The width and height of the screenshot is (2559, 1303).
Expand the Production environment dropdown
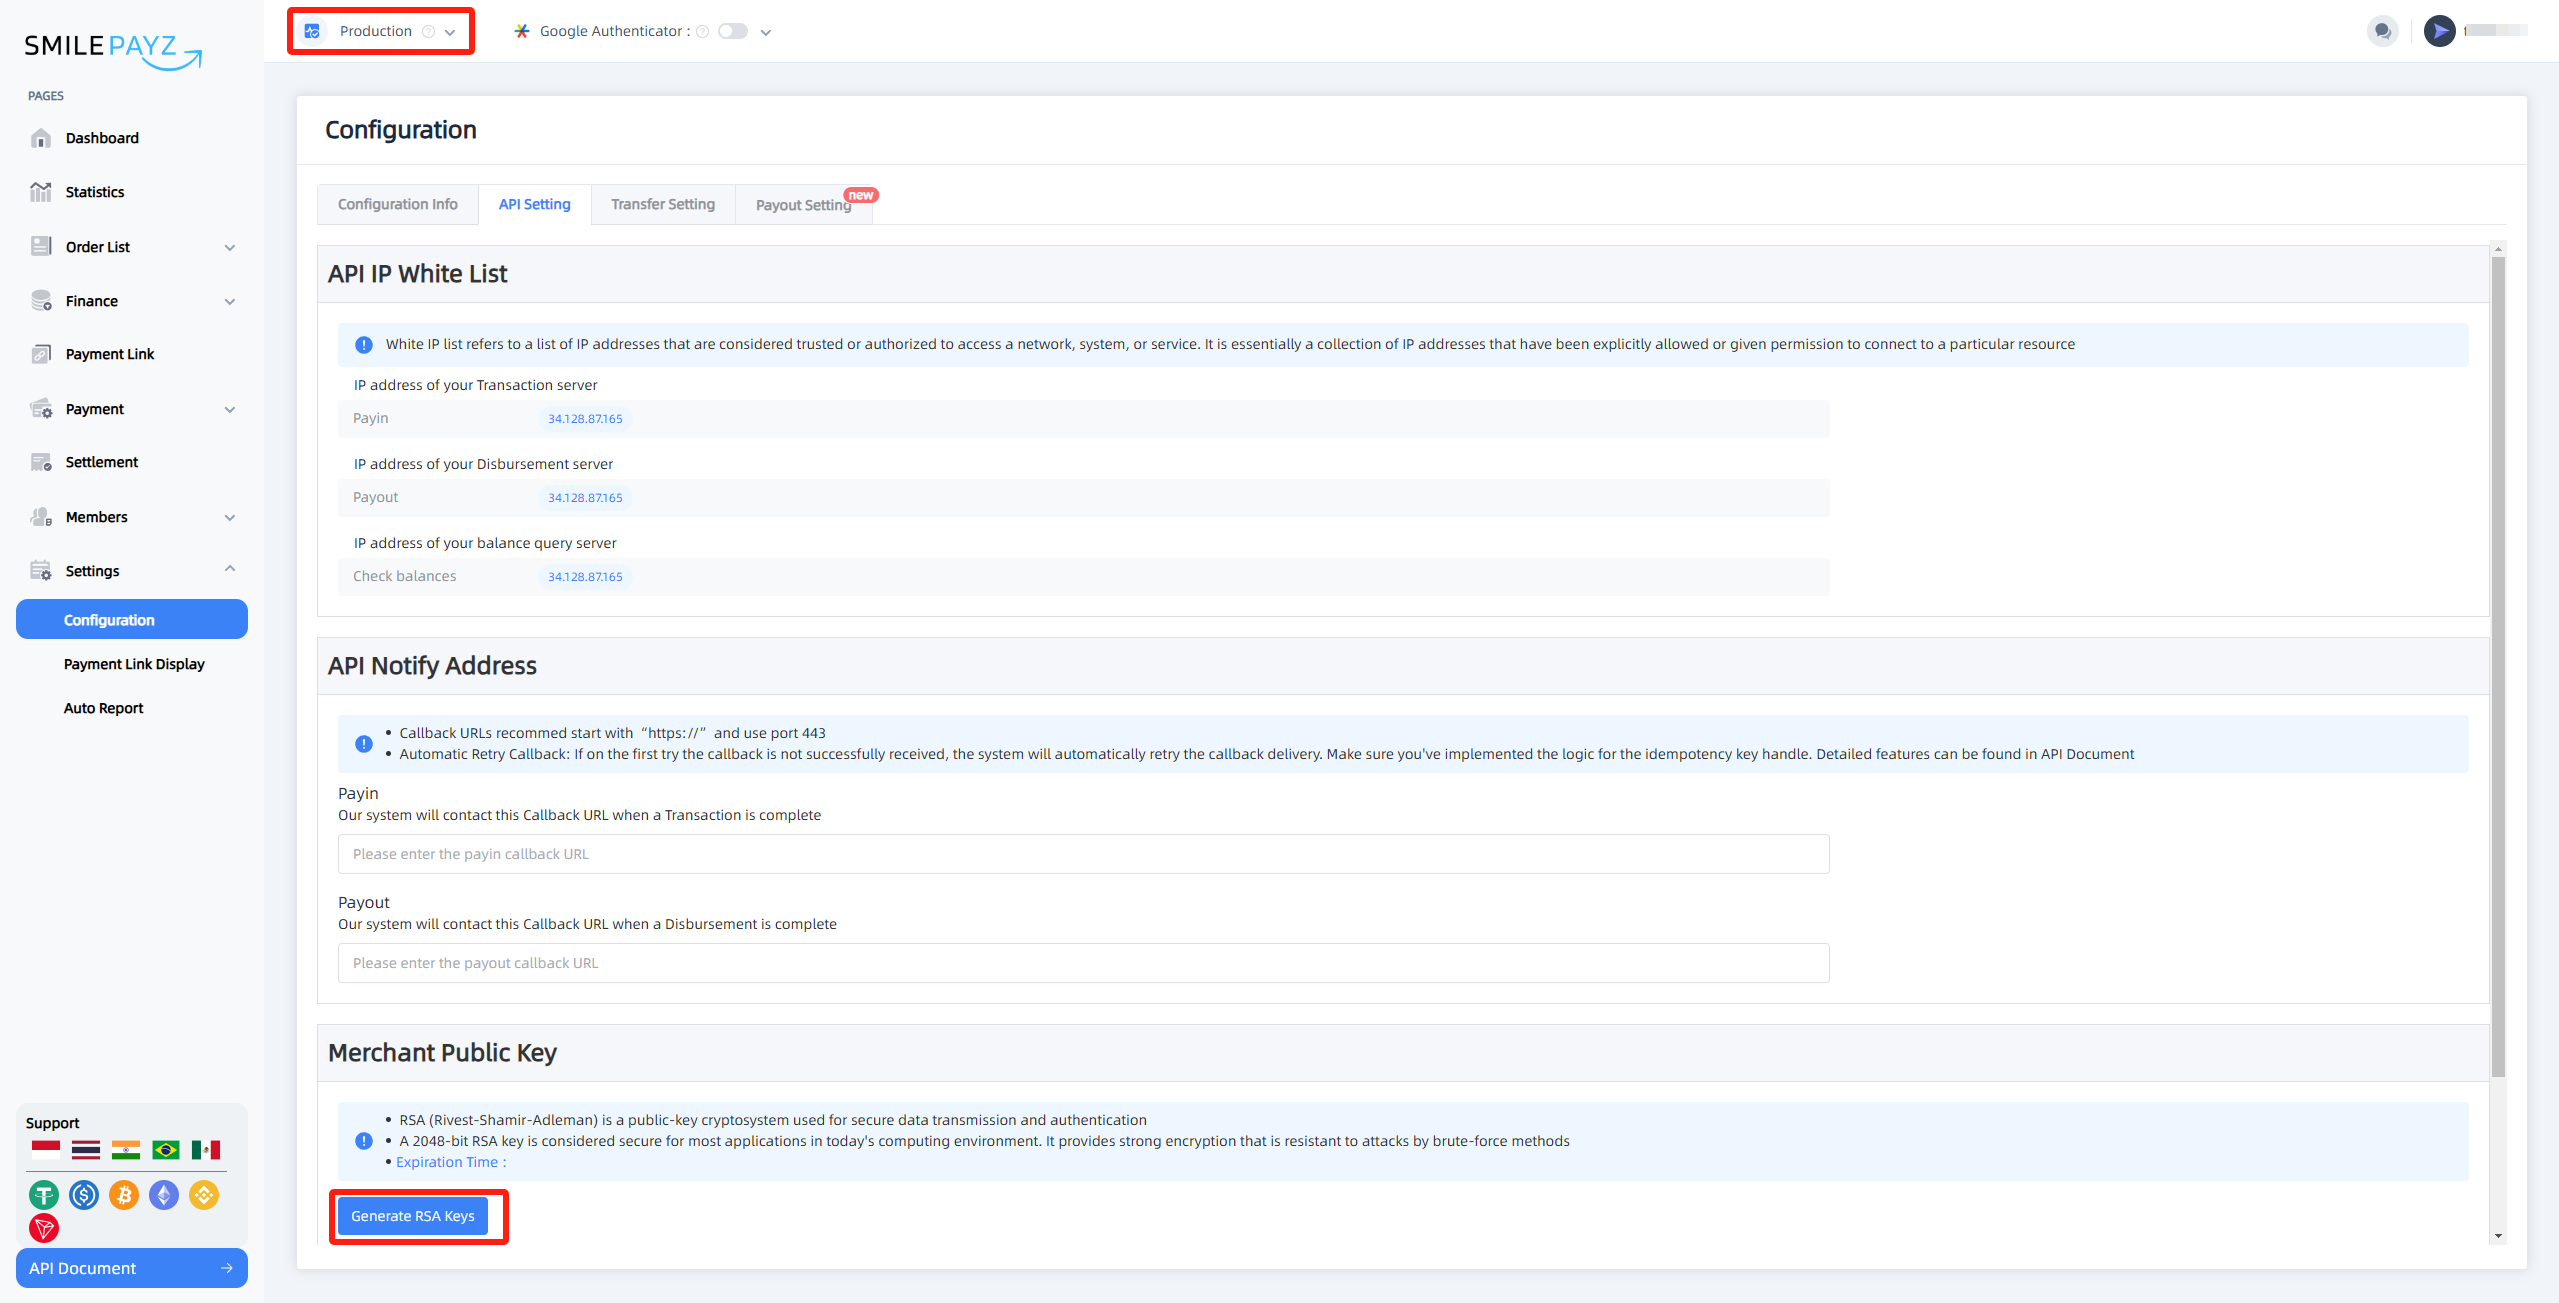(450, 30)
